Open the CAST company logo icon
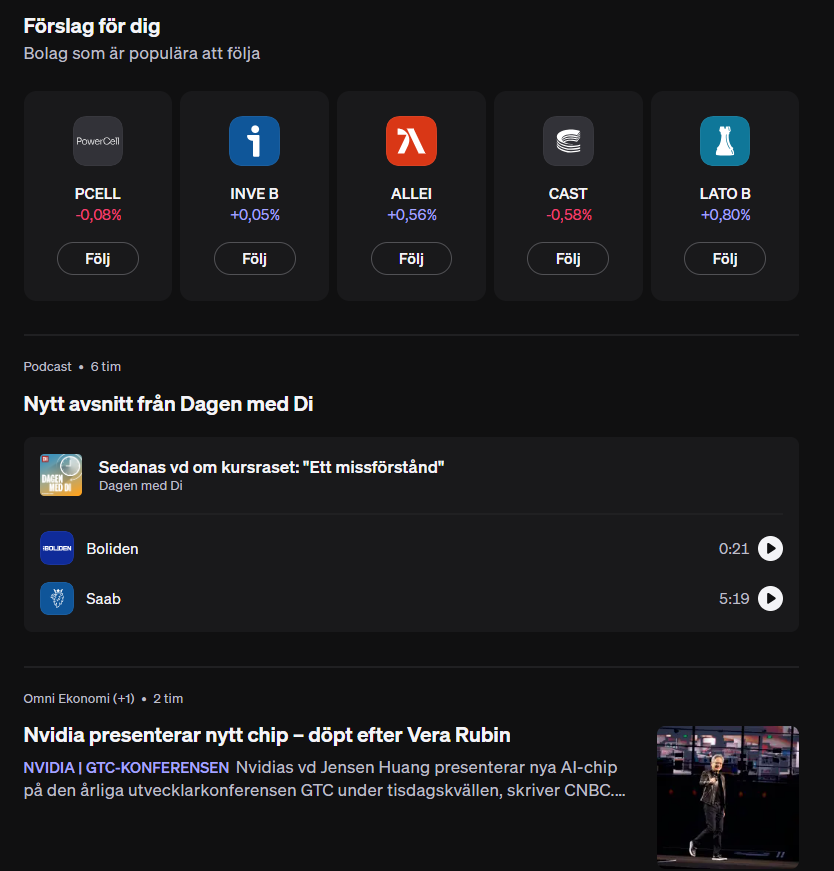 pyautogui.click(x=568, y=141)
